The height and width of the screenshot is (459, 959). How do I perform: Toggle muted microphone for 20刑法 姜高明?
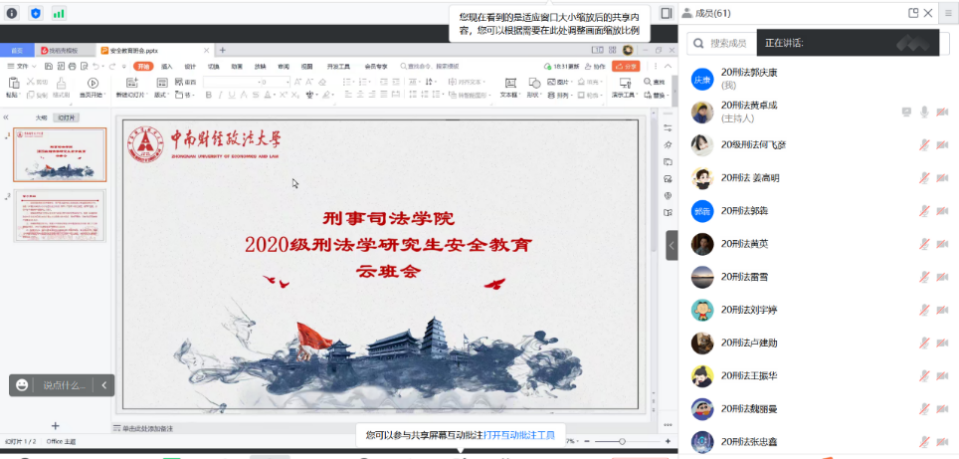[x=925, y=178]
